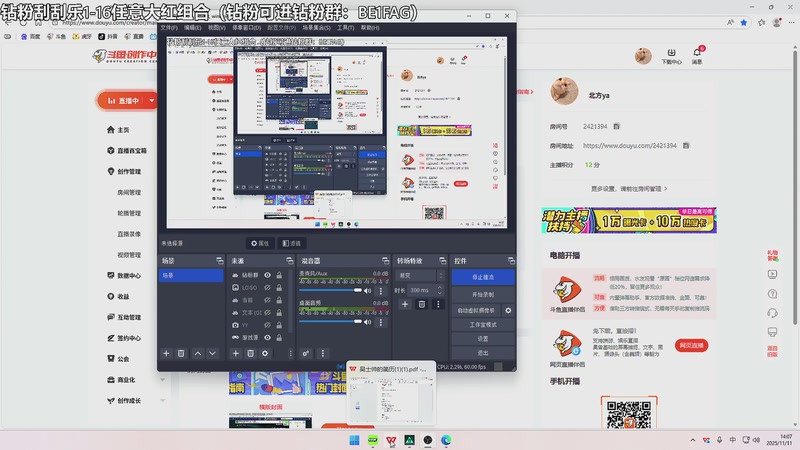
Task: Open OBS 工具(T) menu
Action: pos(345,28)
